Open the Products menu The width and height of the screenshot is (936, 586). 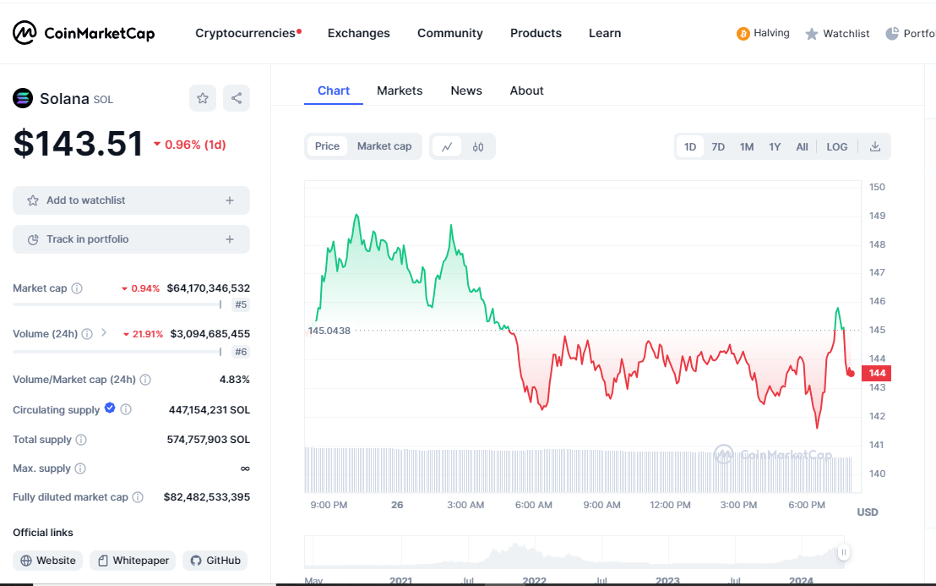(536, 33)
